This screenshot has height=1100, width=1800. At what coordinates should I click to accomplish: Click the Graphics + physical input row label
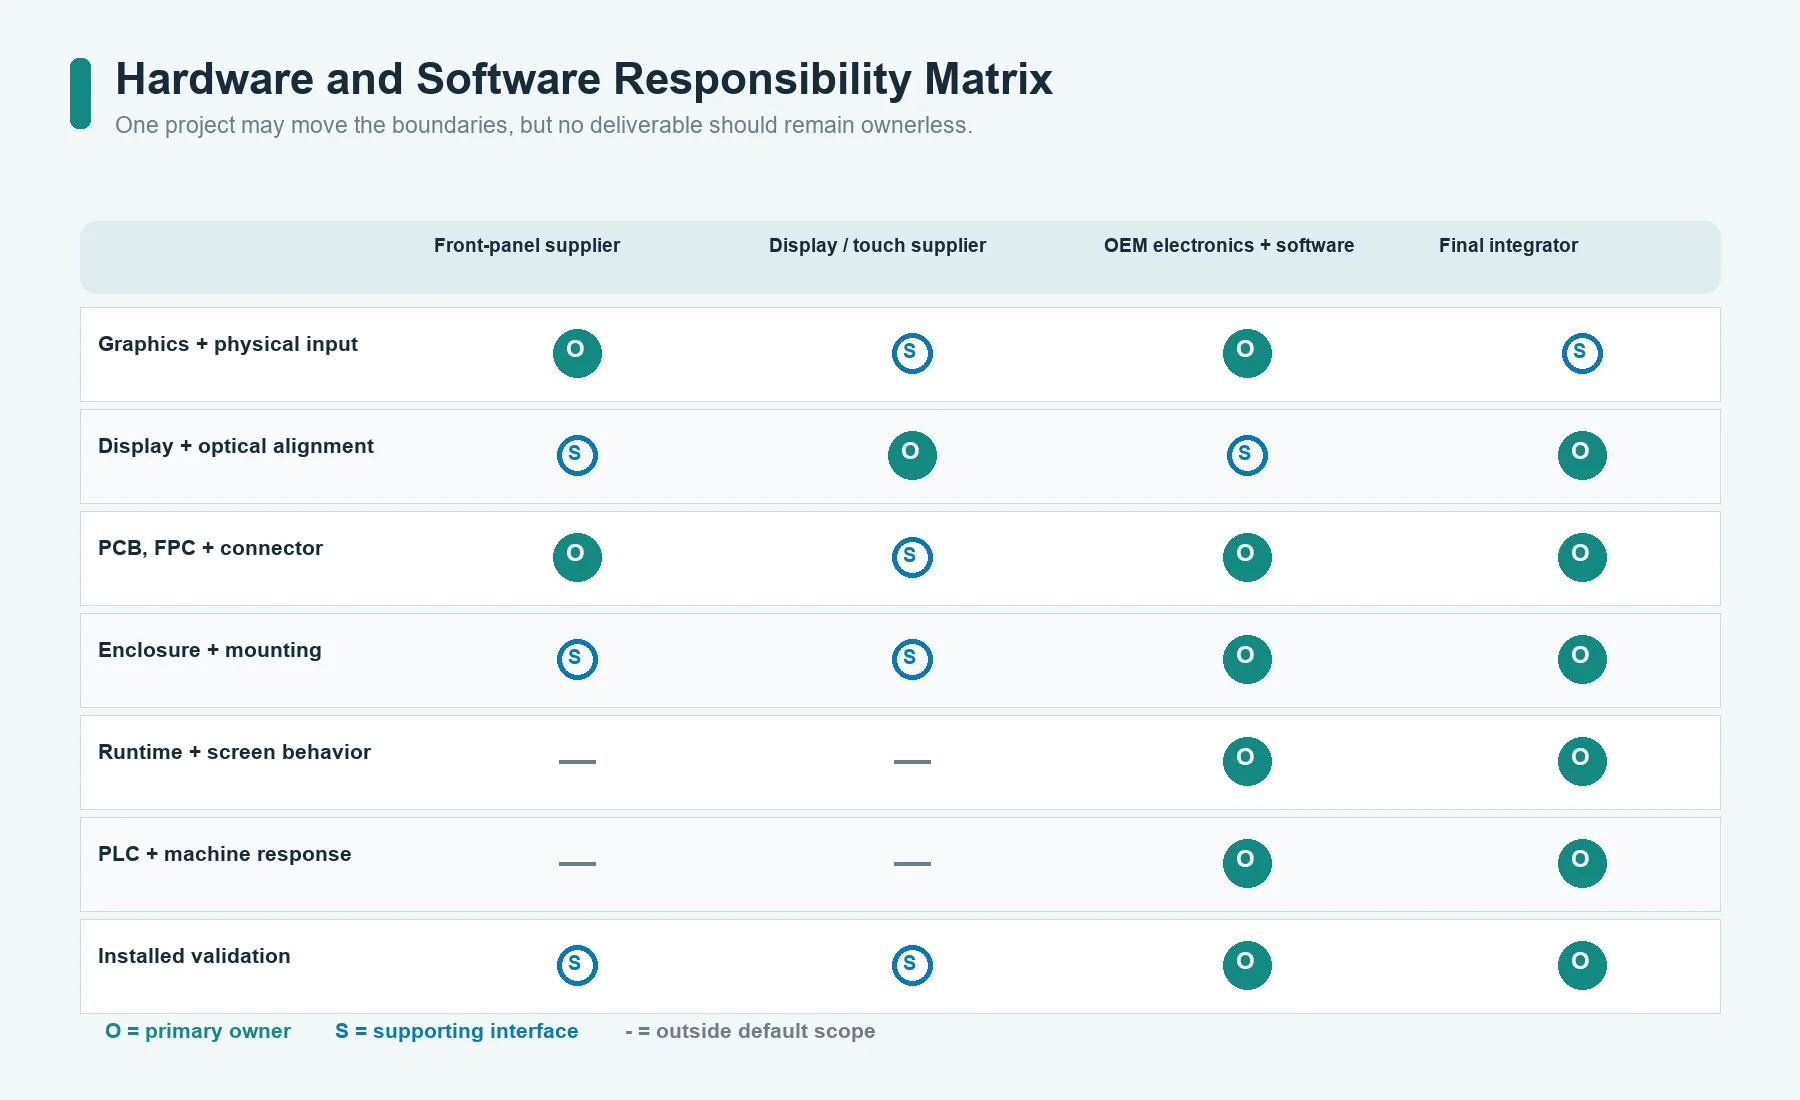click(228, 344)
